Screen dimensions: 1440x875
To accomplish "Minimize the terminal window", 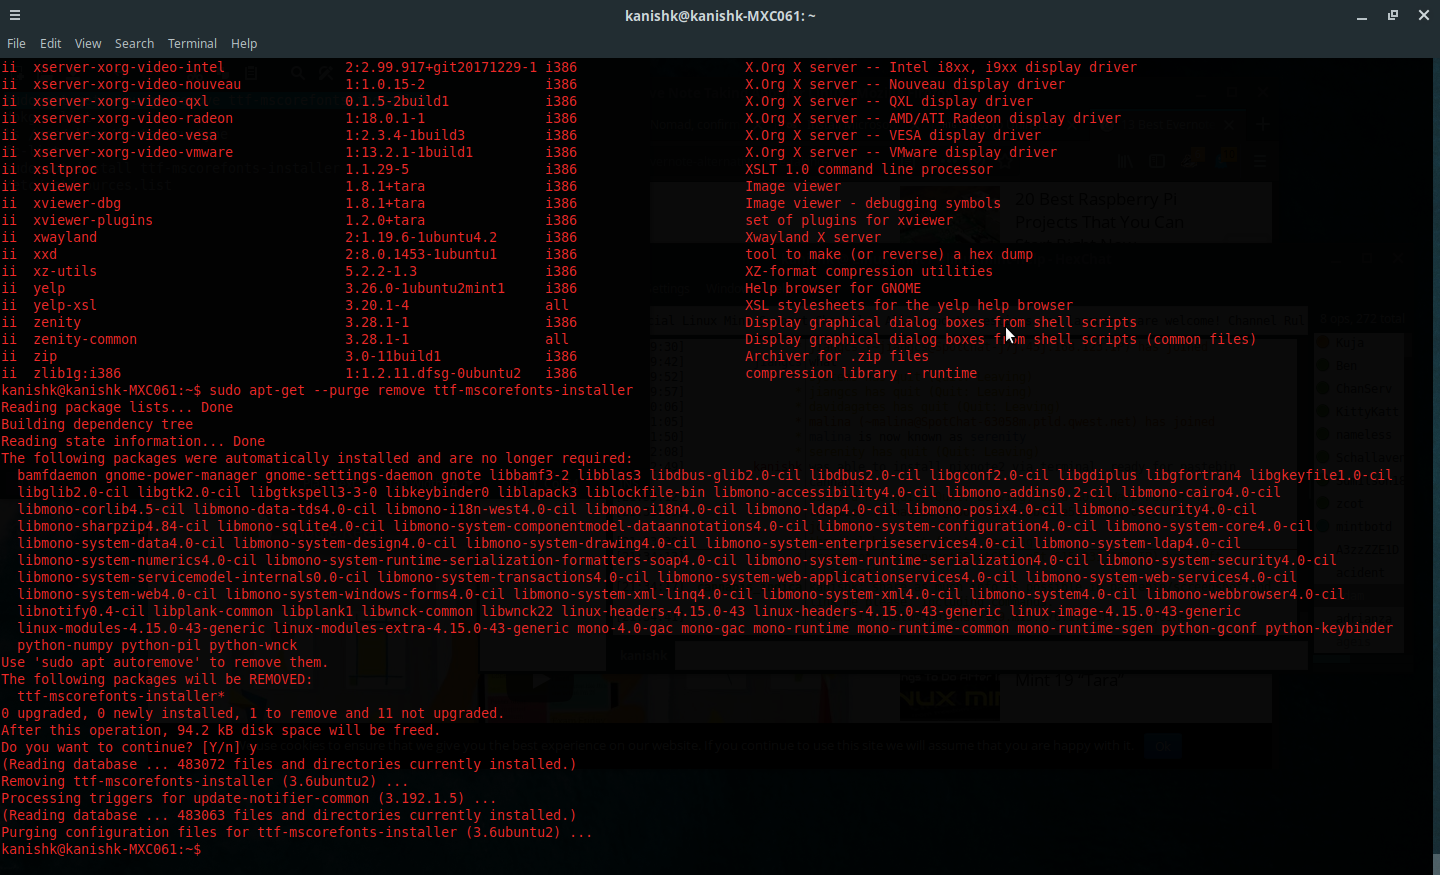I will (x=1362, y=16).
